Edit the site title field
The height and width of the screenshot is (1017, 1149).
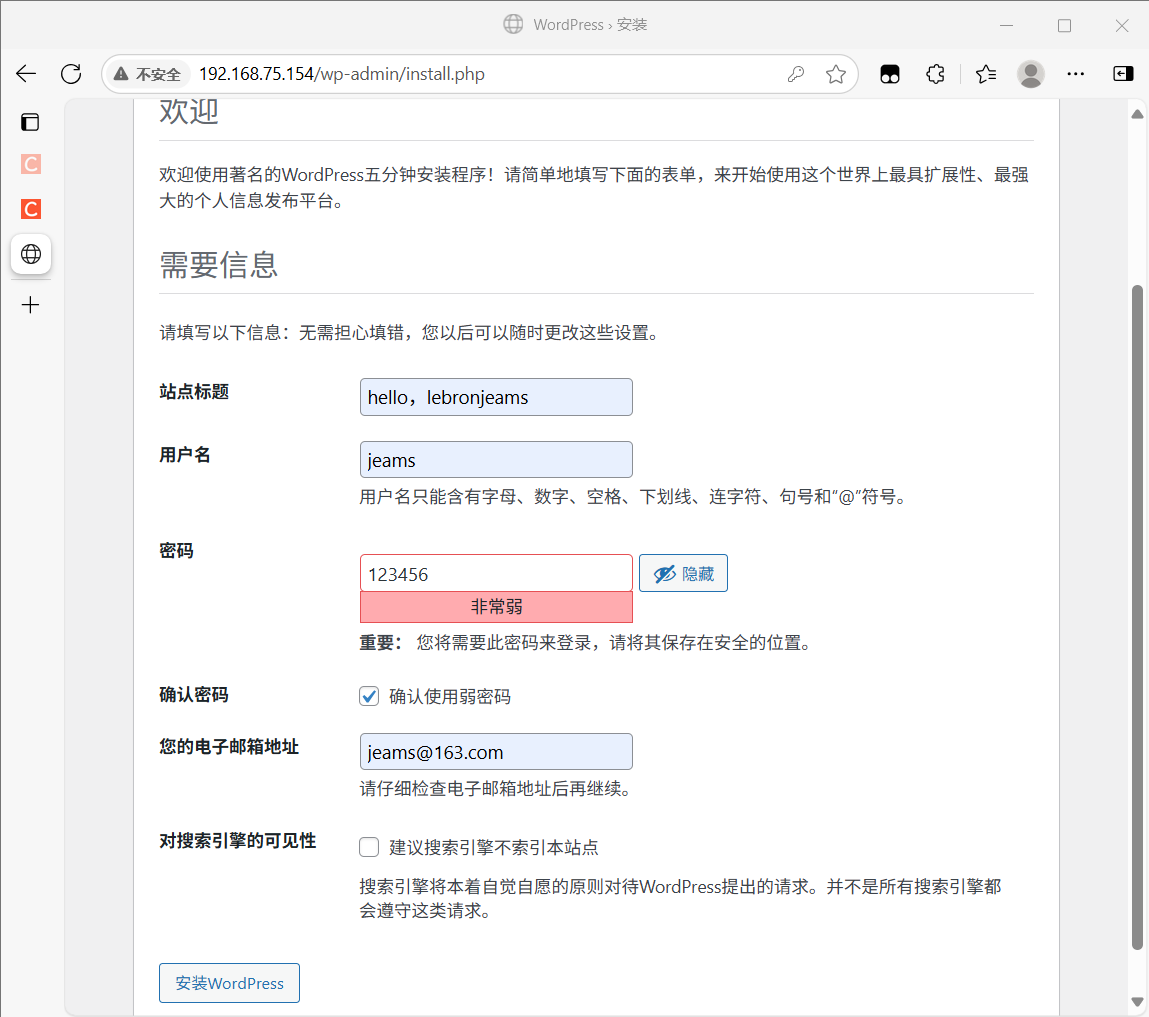[496, 397]
